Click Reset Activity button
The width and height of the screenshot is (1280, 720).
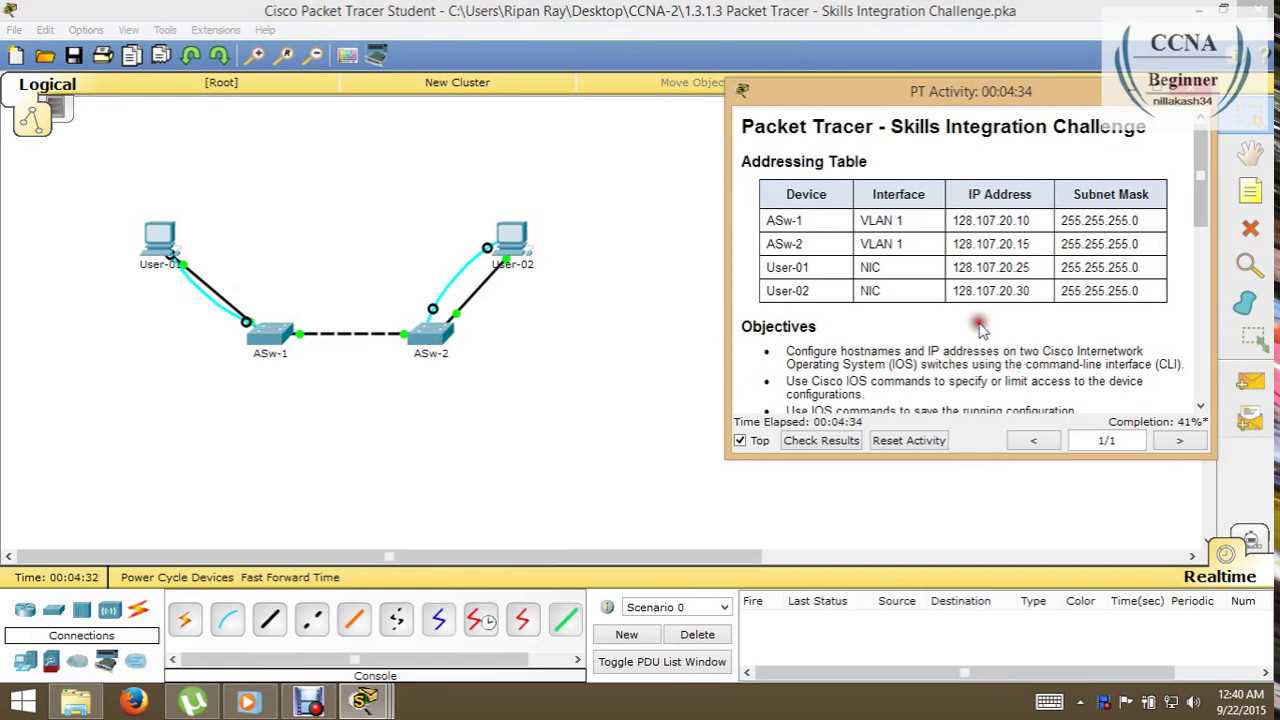[x=909, y=441]
